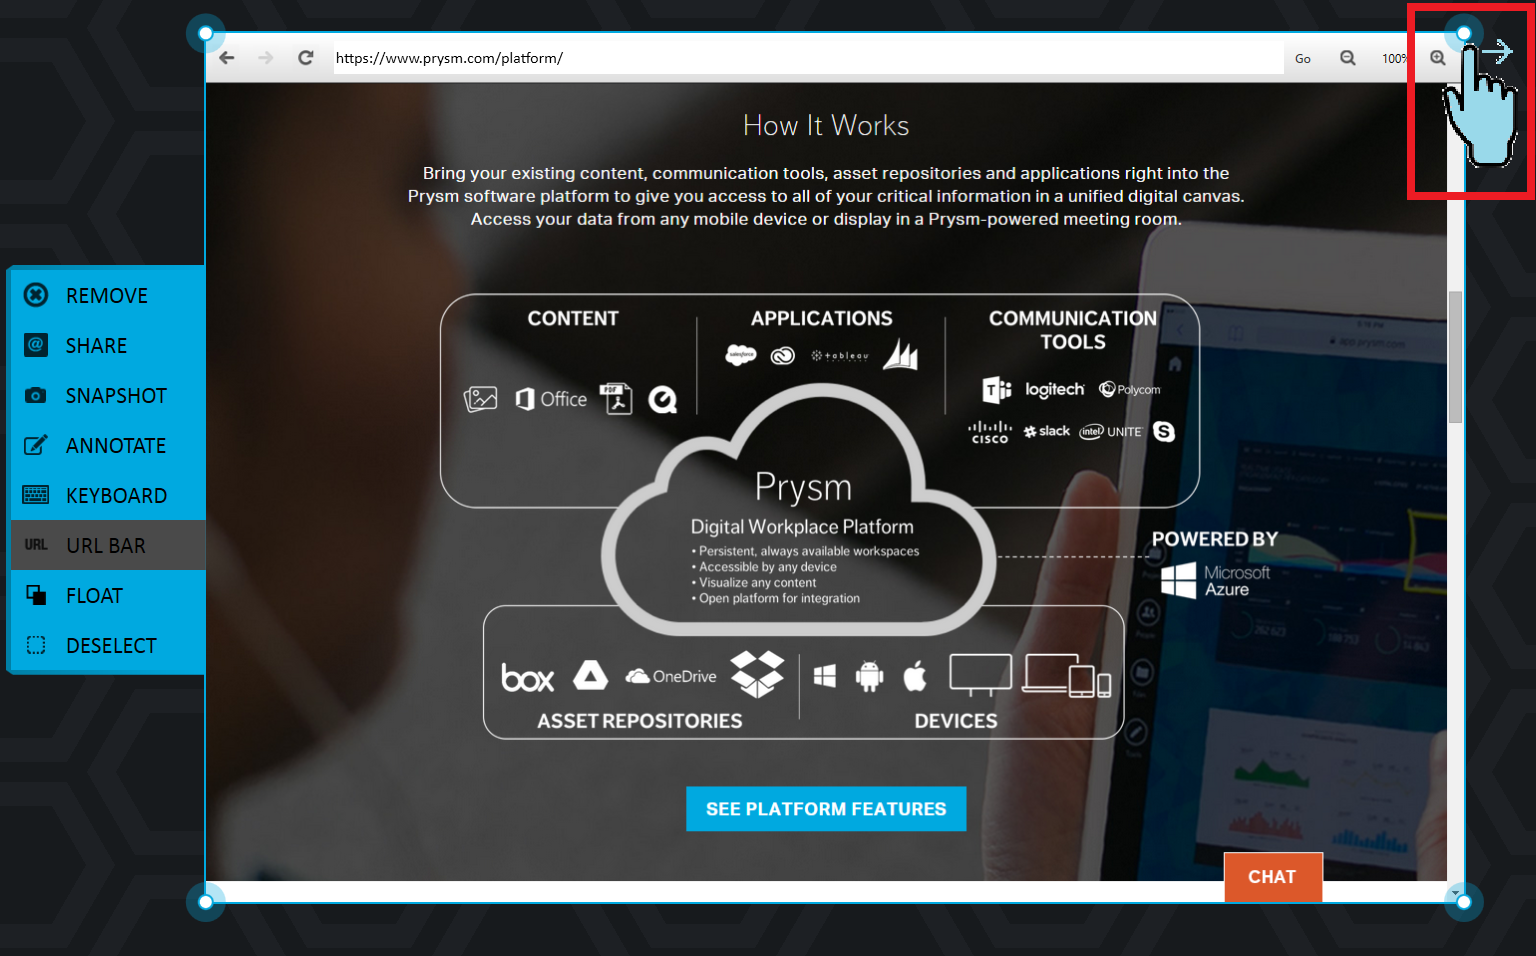The image size is (1536, 956).
Task: Click the 100% zoom level
Action: click(x=1394, y=59)
